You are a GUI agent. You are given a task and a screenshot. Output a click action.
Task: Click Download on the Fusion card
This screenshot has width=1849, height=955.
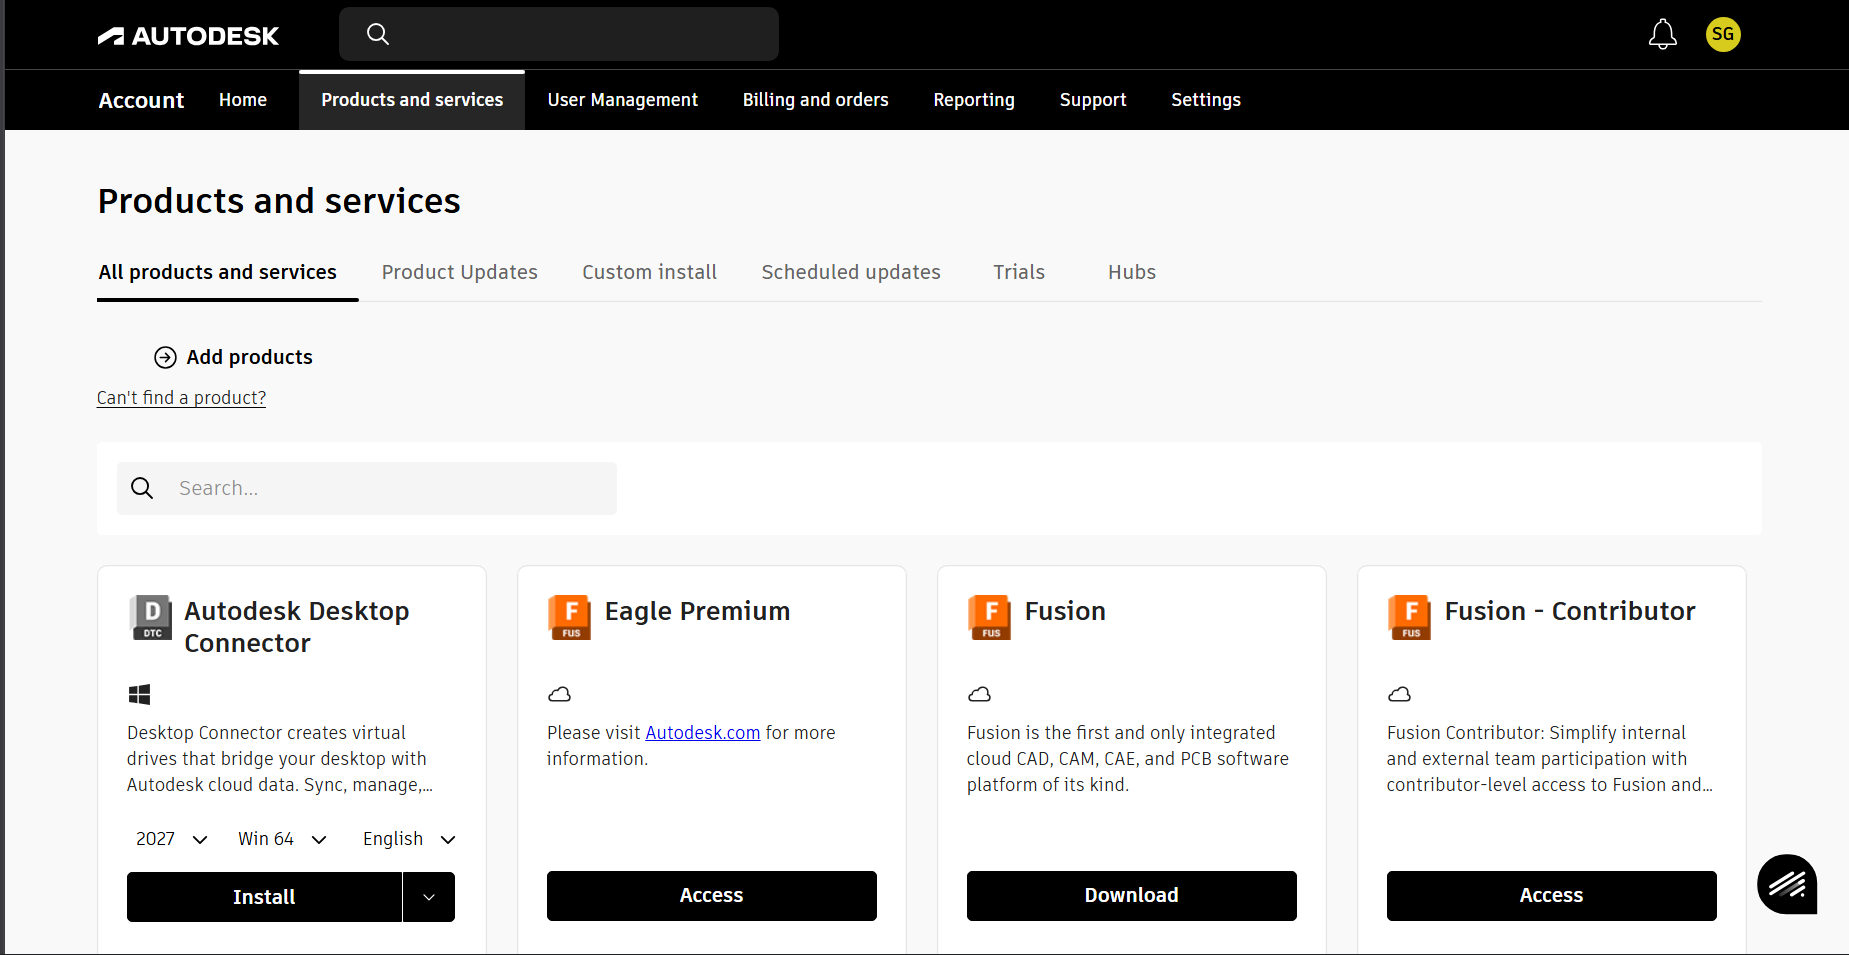(x=1132, y=896)
